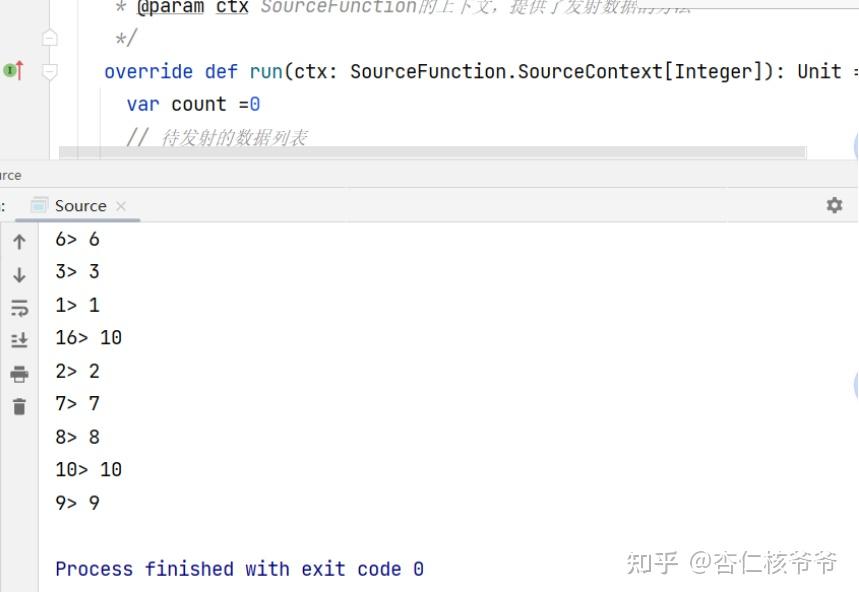
Task: Toggle scroll to end of console
Action: (x=19, y=341)
